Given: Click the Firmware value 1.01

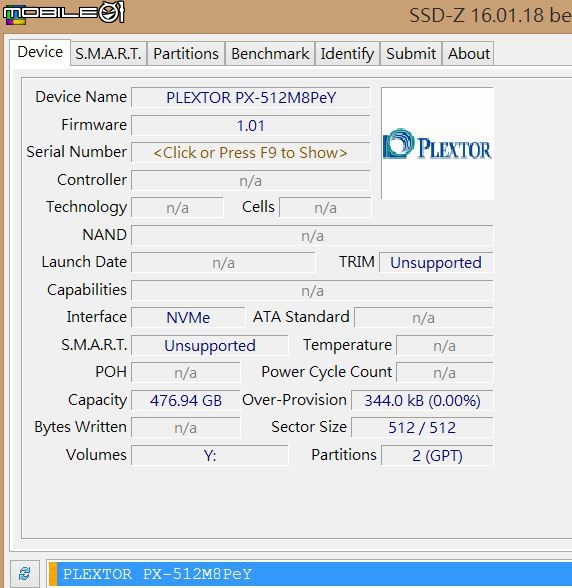Looking at the screenshot, I should click(x=251, y=125).
